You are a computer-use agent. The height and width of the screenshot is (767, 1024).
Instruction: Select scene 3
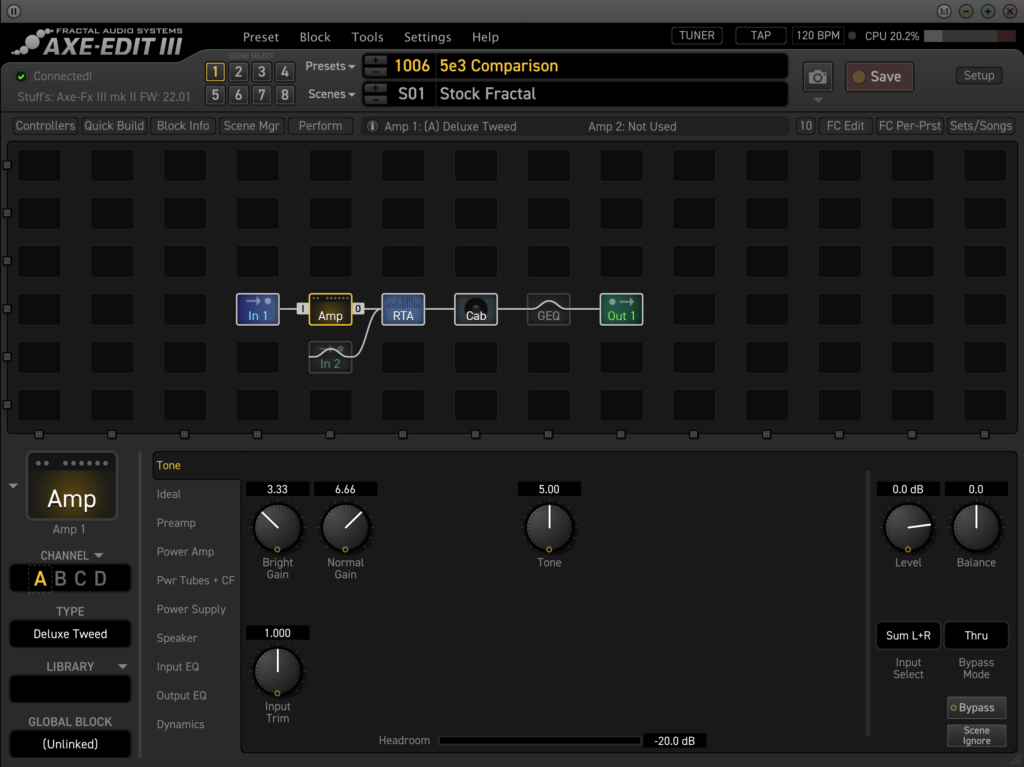(261, 72)
